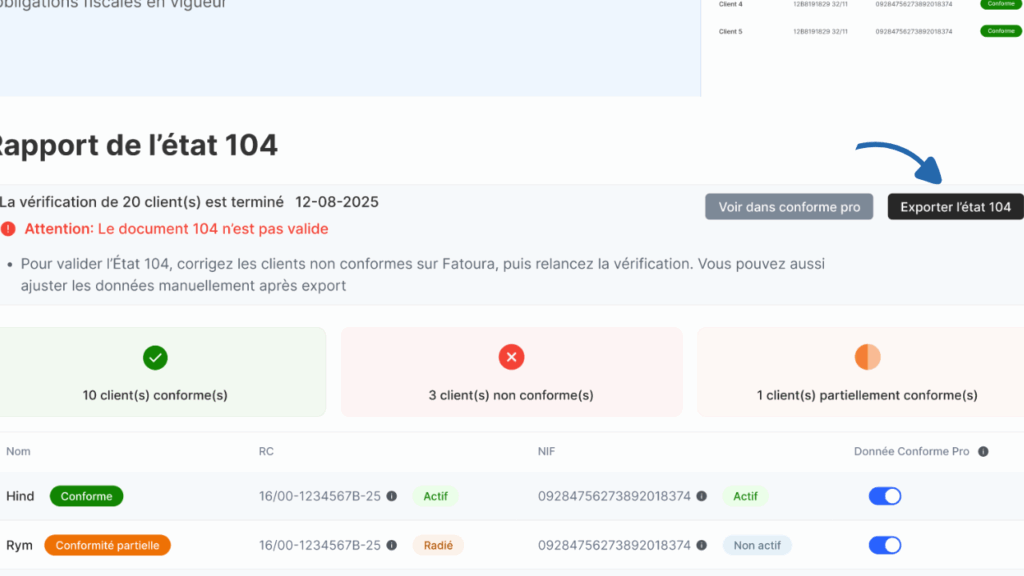Click the orange half-circle partial conformity icon

(x=867, y=357)
